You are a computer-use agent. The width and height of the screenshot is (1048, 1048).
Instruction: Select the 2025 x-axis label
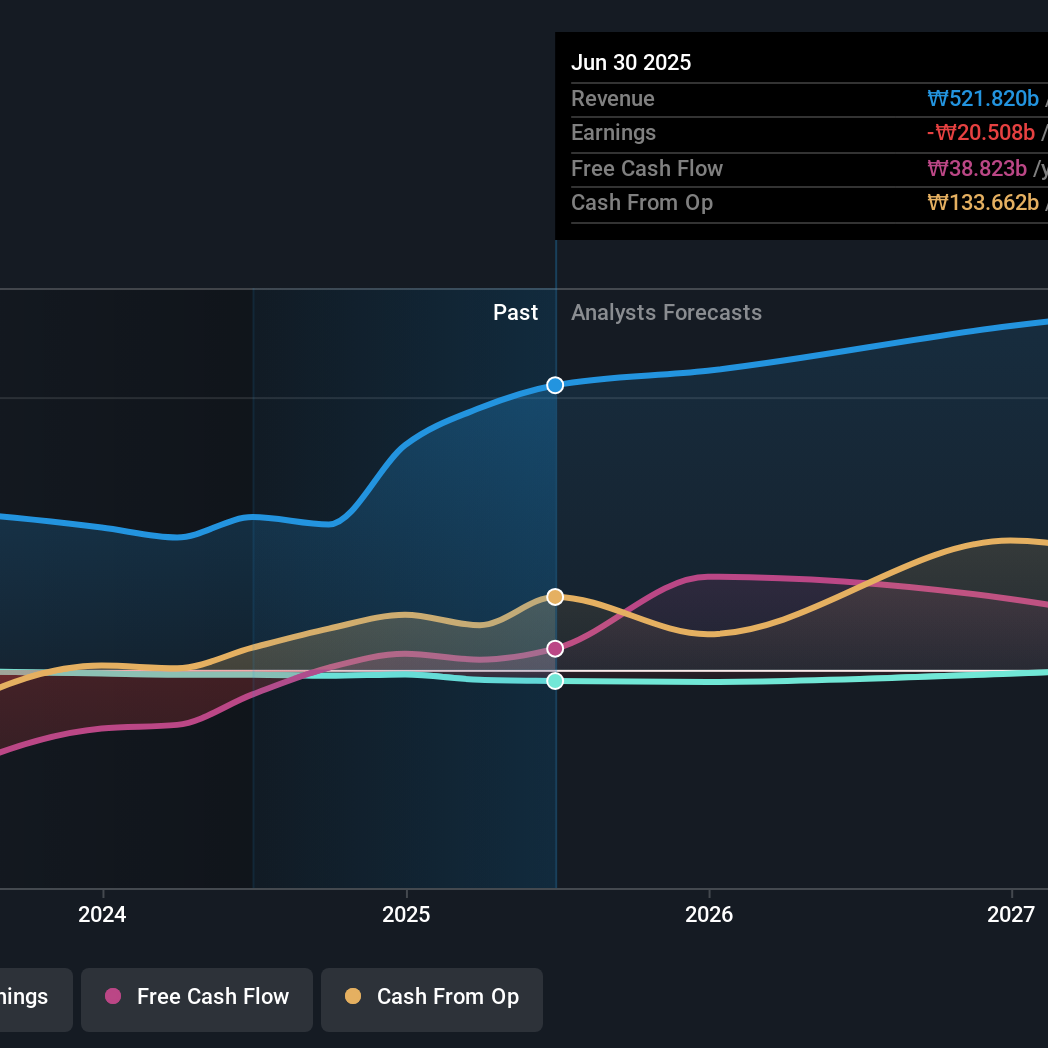(x=406, y=915)
